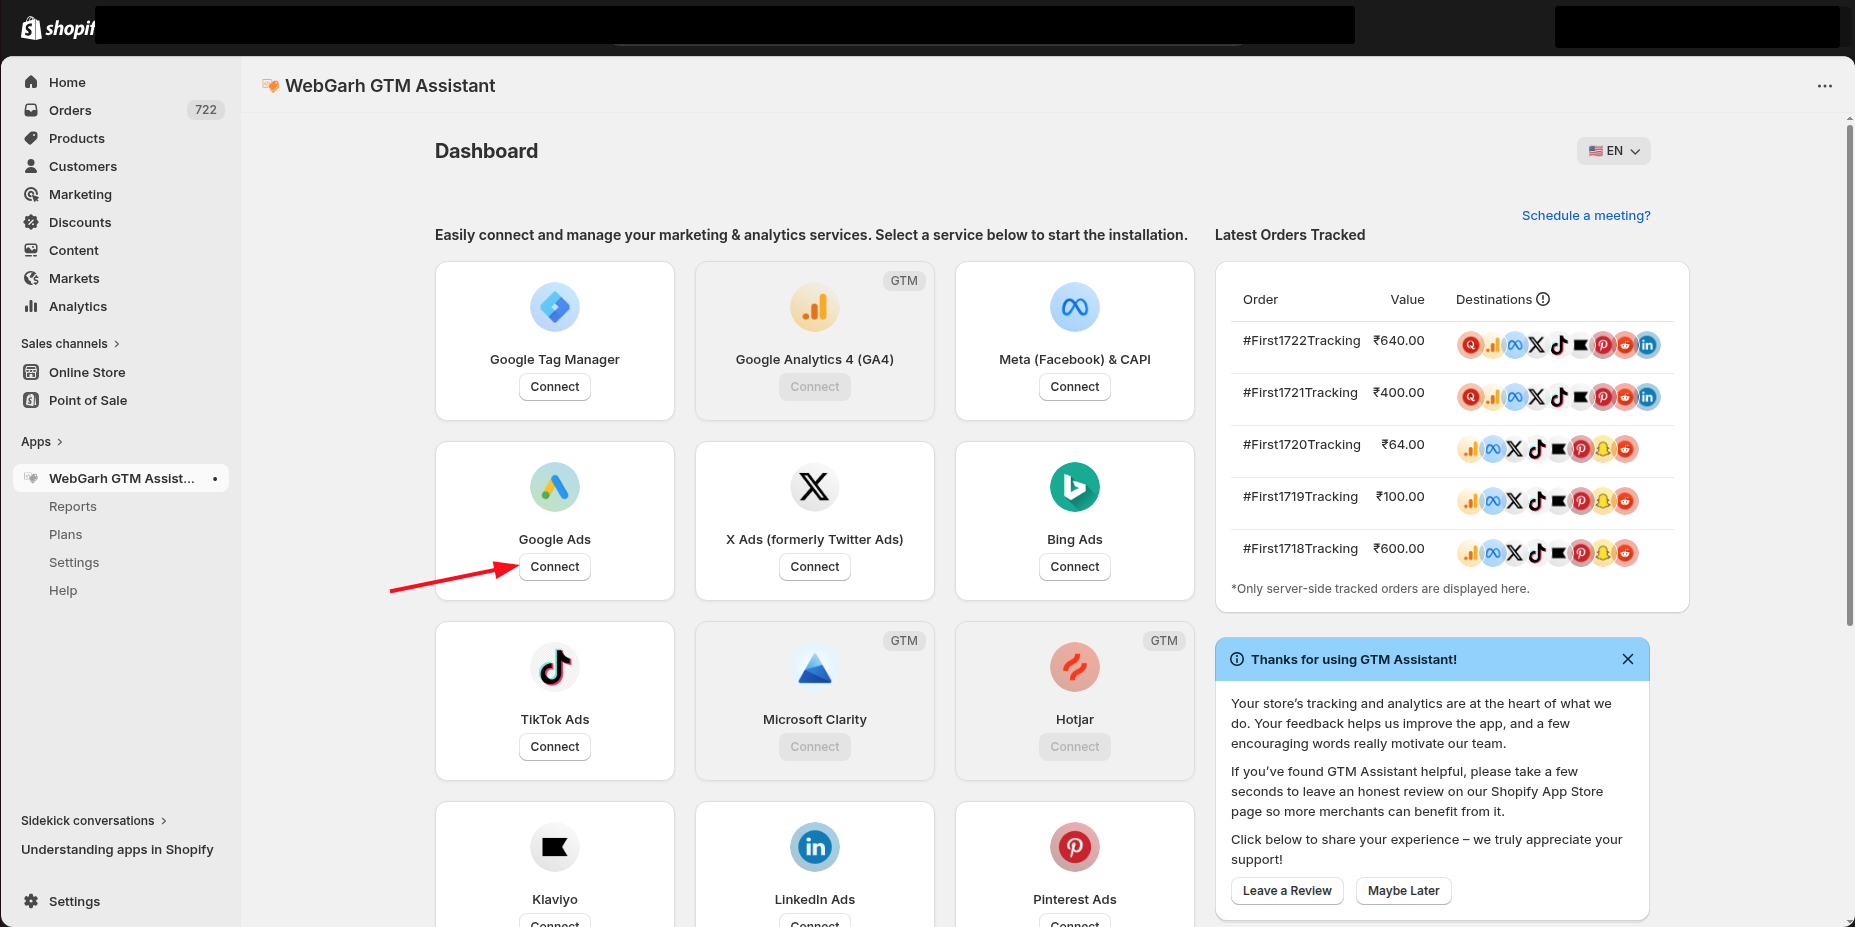This screenshot has height=927, width=1855.
Task: Click LinkedIn destination icon for #First1721Tracking
Action: pyautogui.click(x=1647, y=397)
